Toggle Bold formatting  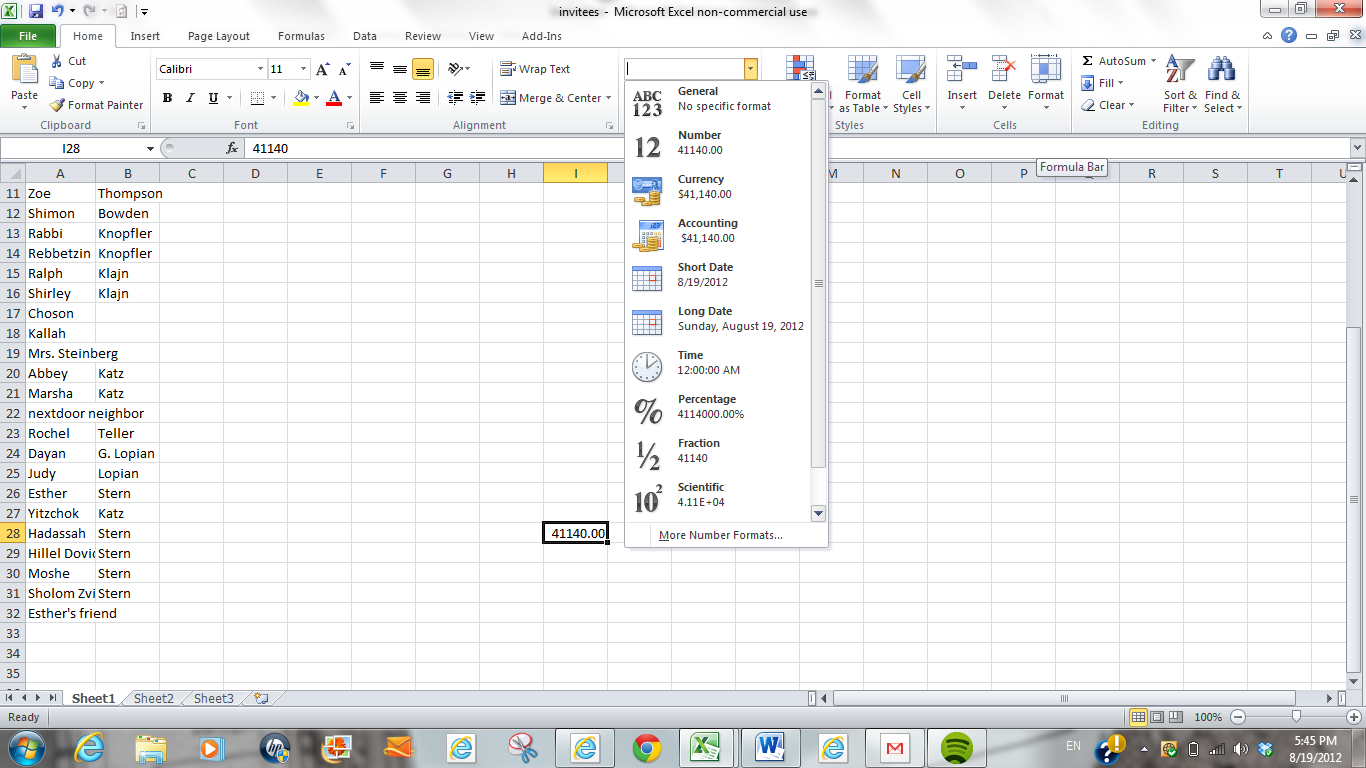click(167, 98)
